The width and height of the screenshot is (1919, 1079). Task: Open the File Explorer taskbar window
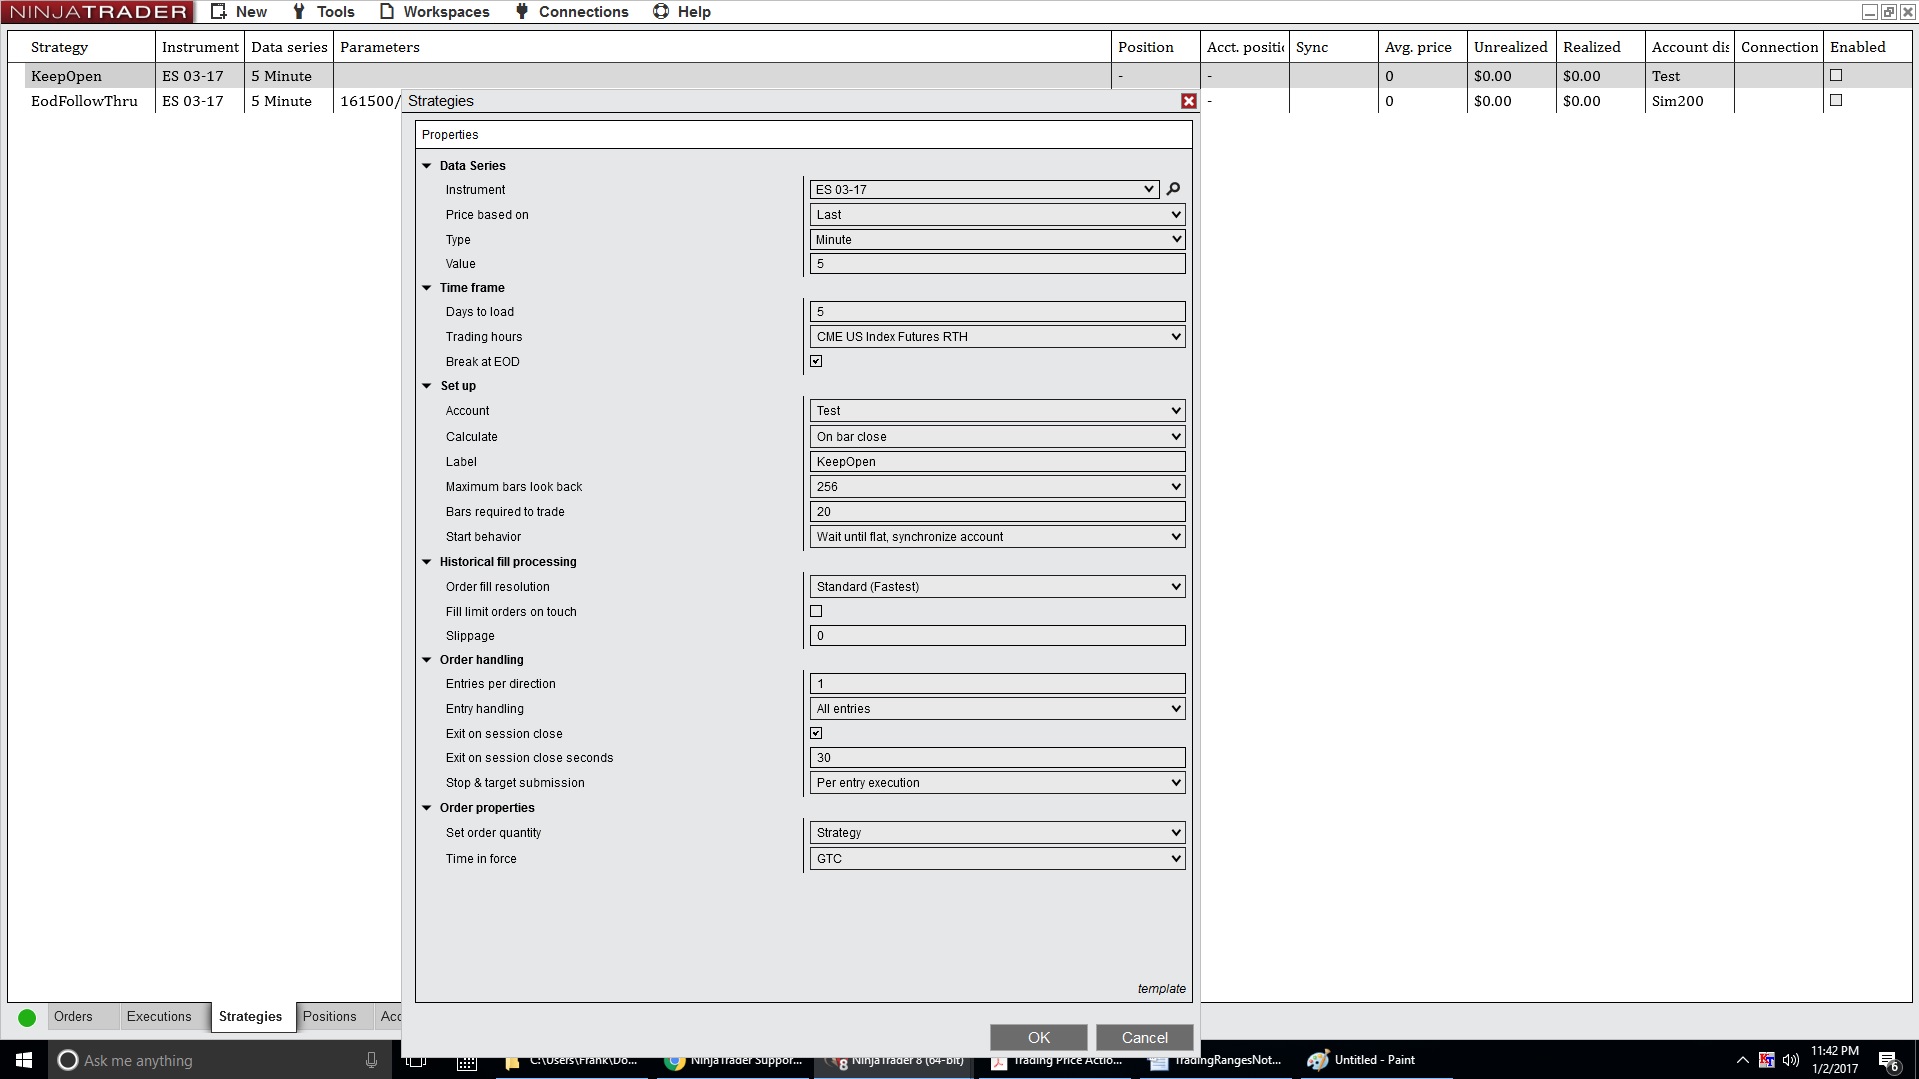click(x=573, y=1060)
